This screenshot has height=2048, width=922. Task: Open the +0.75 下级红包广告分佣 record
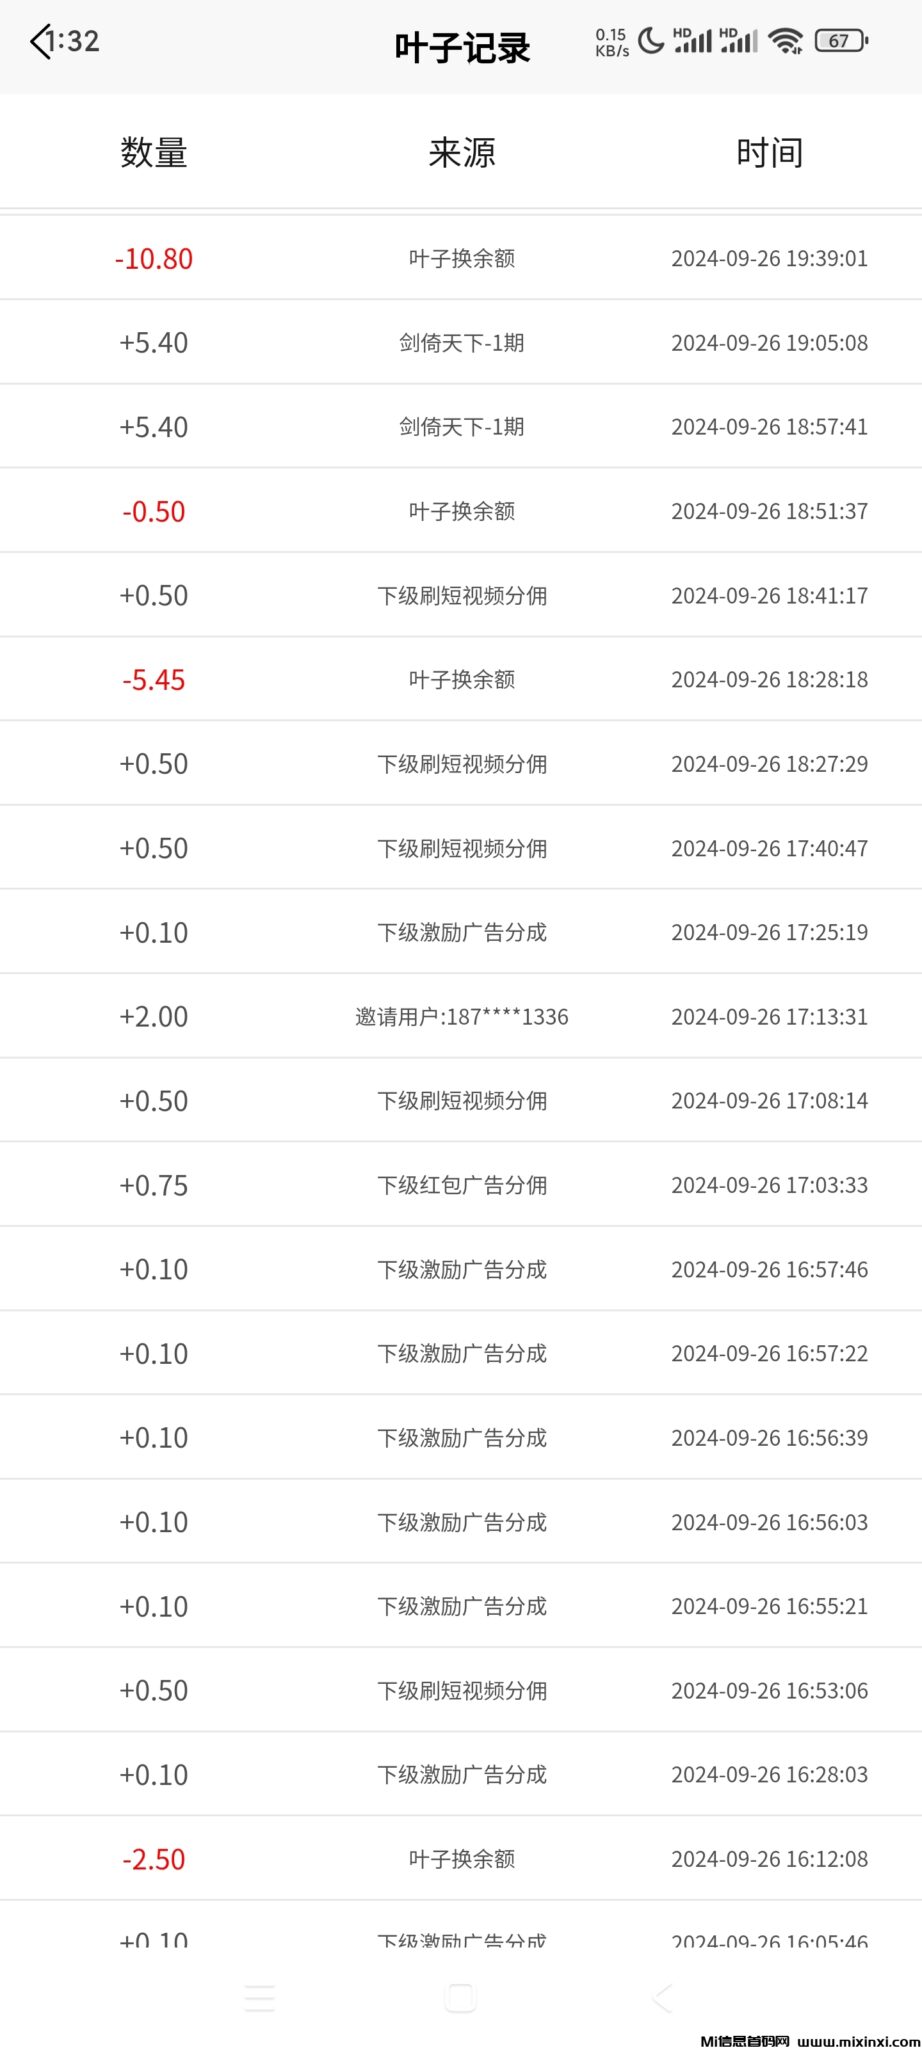pyautogui.click(x=461, y=1185)
